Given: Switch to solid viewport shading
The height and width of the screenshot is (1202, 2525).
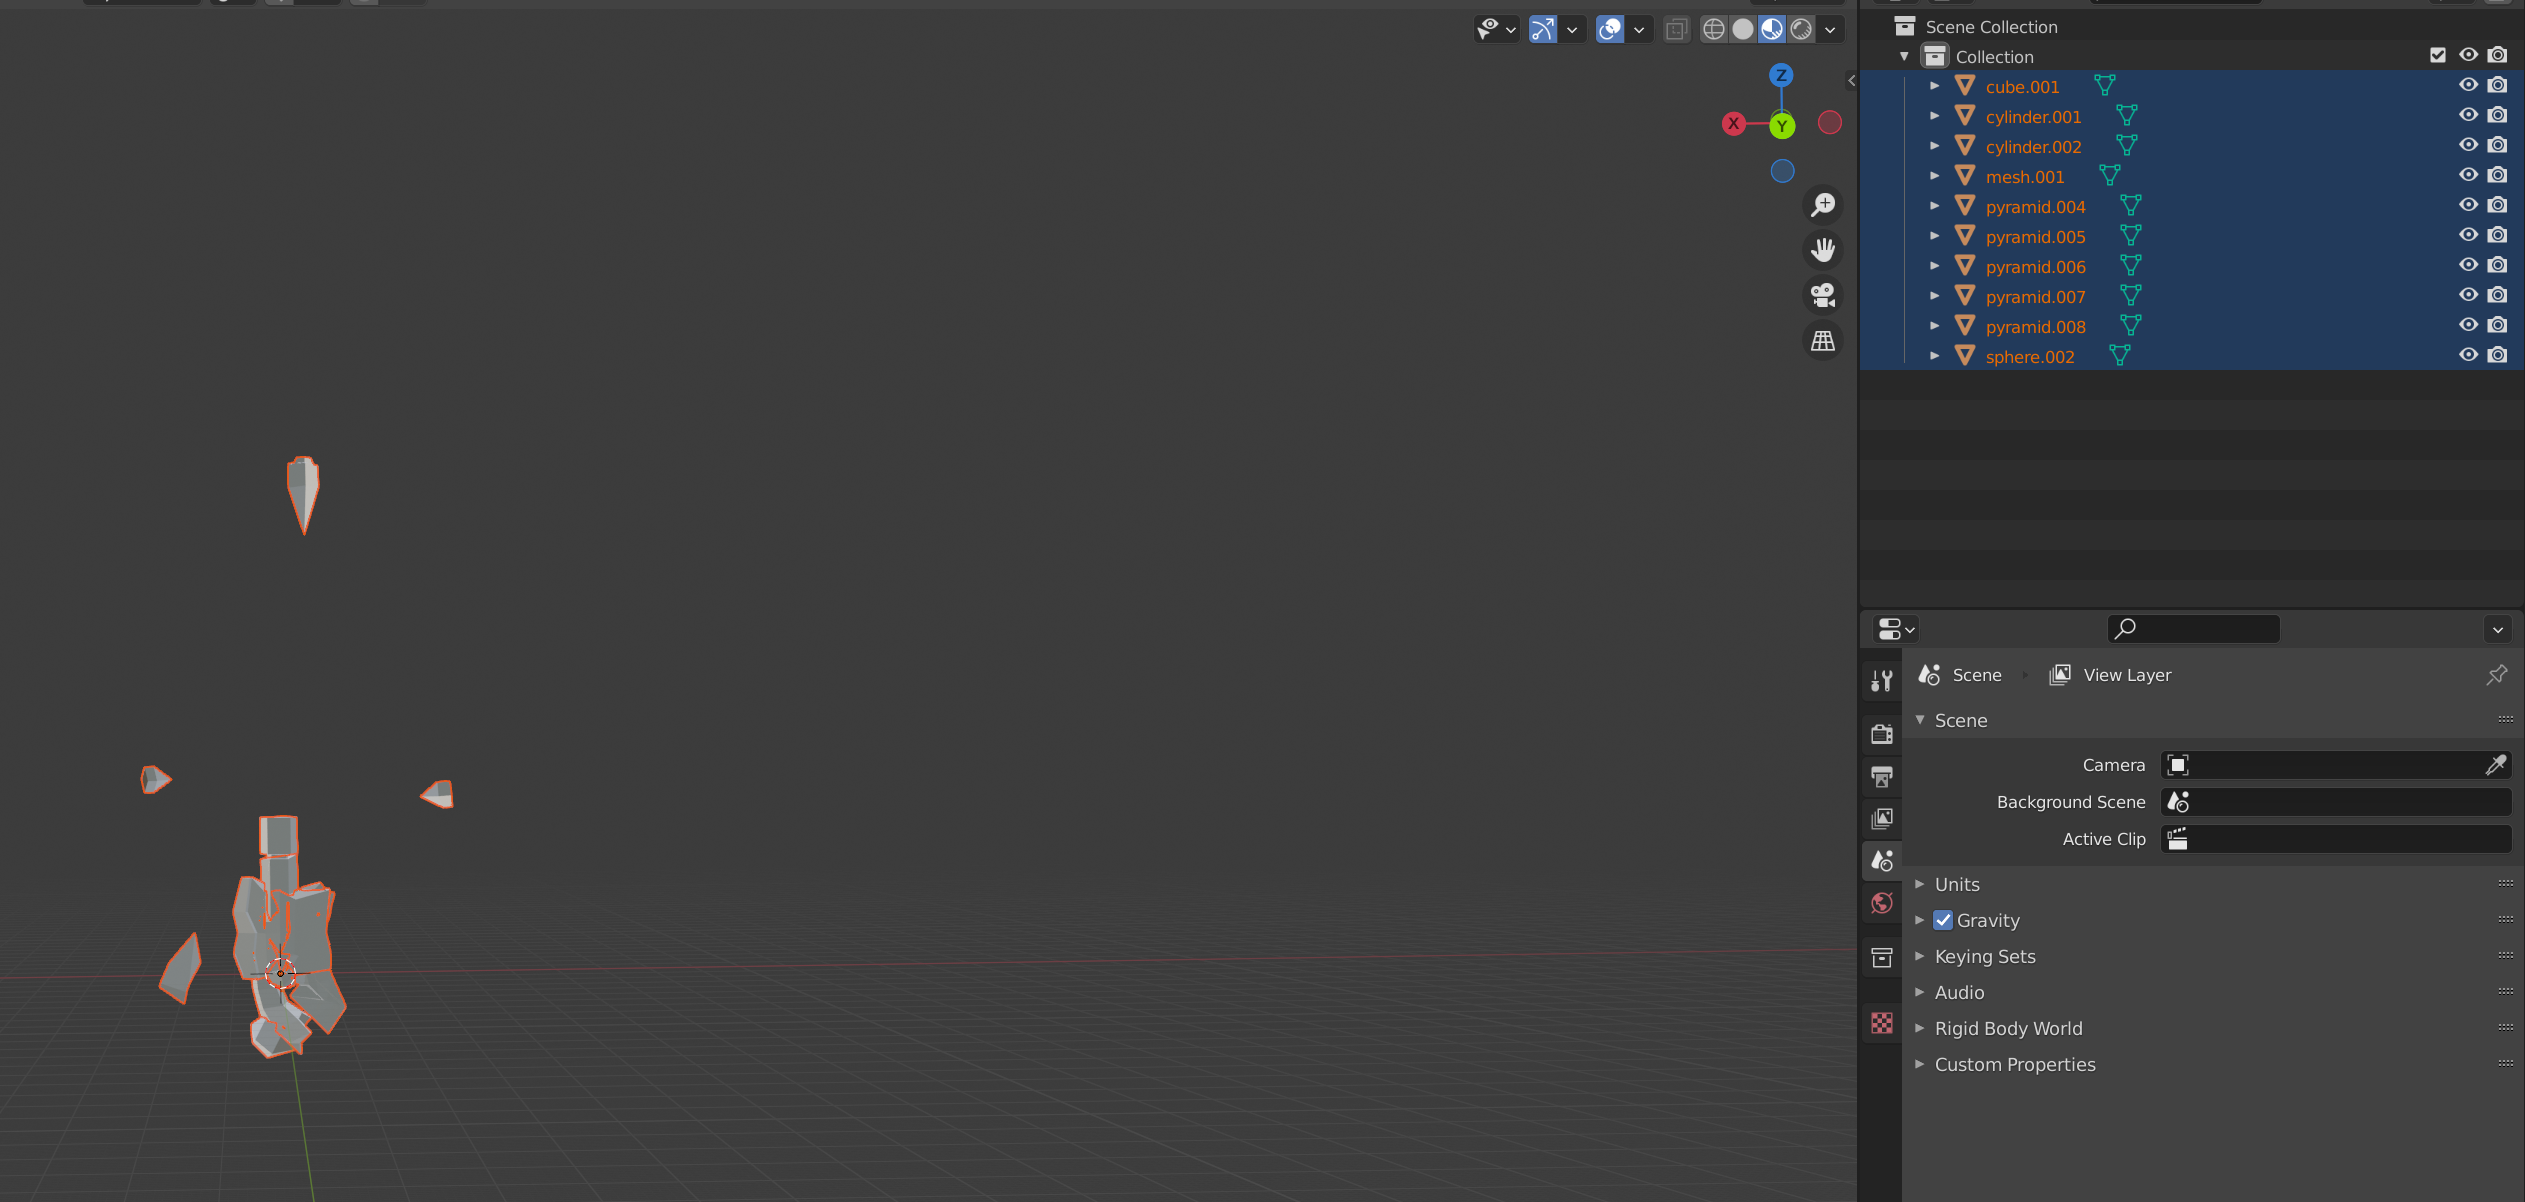Looking at the screenshot, I should click(1742, 29).
